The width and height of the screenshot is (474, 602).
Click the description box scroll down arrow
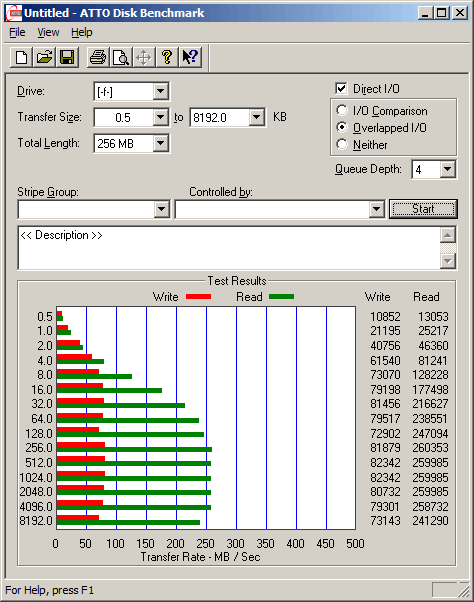tap(448, 261)
